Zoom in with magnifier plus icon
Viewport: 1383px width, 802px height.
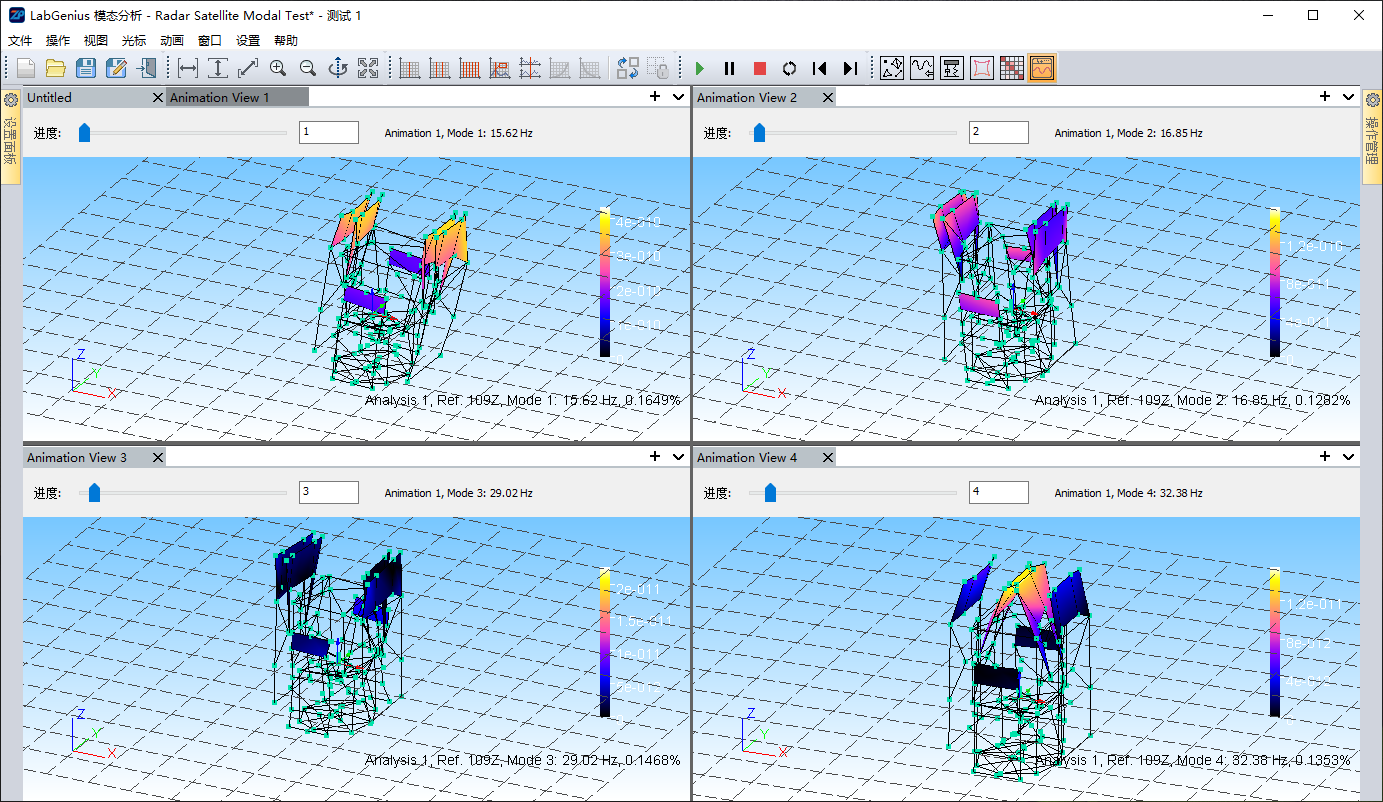278,68
